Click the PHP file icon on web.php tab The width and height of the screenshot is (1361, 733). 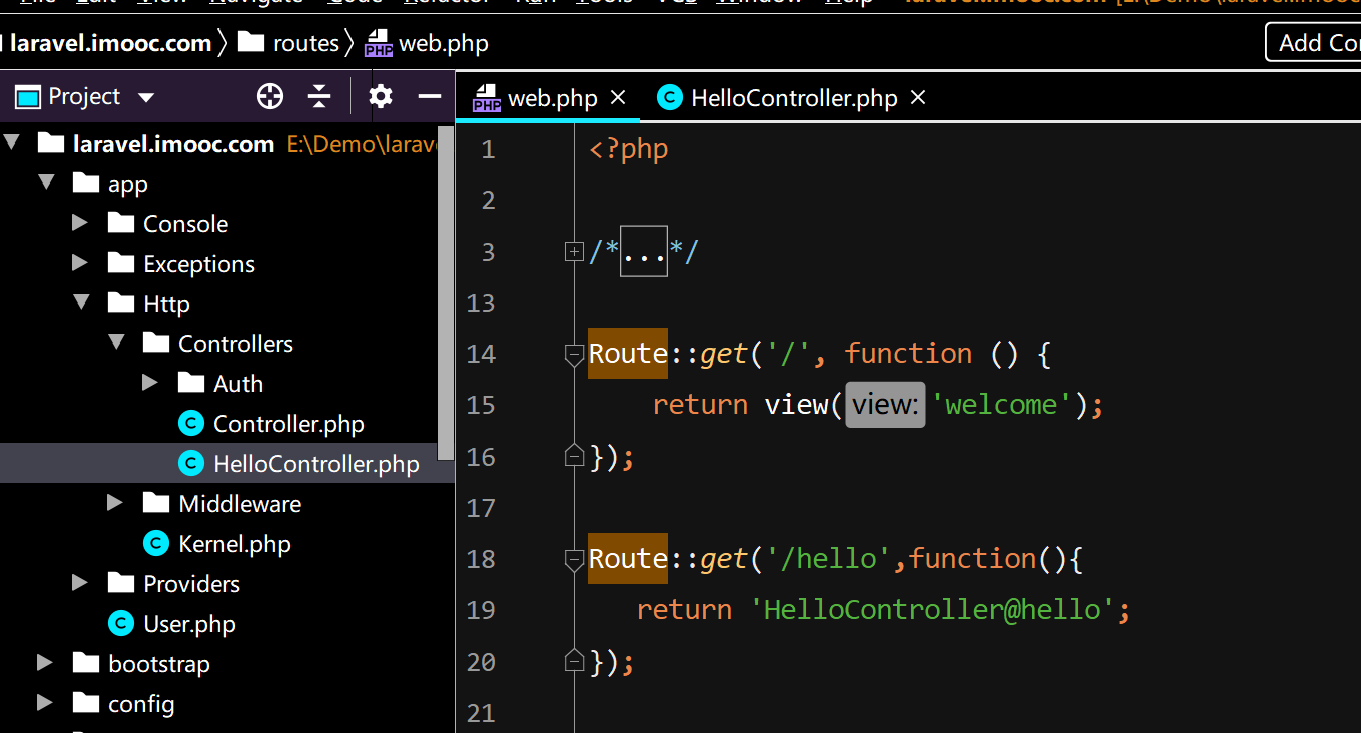[x=487, y=98]
